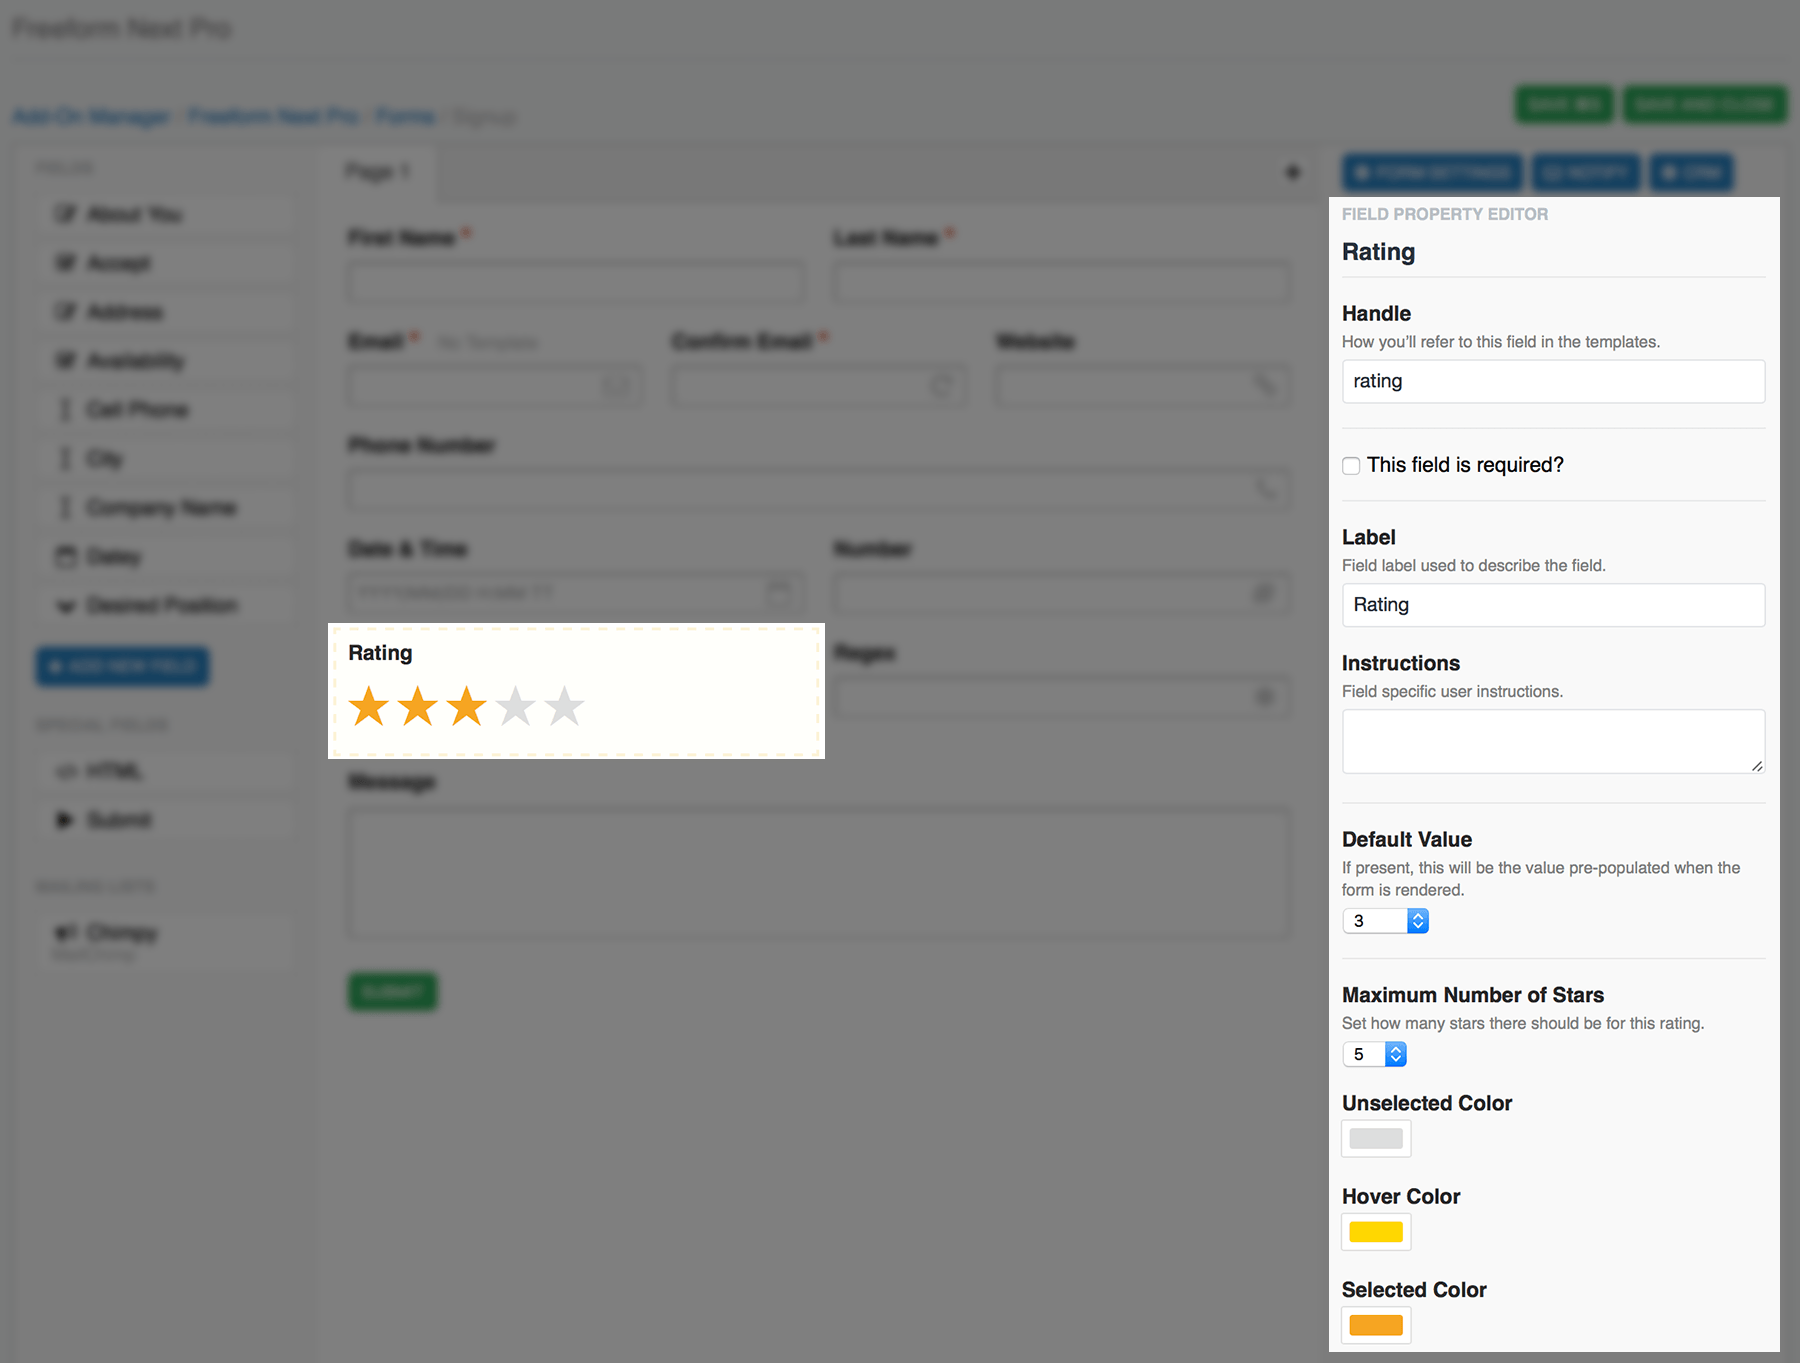
Task: Open the Form Settings button
Action: 1432,173
